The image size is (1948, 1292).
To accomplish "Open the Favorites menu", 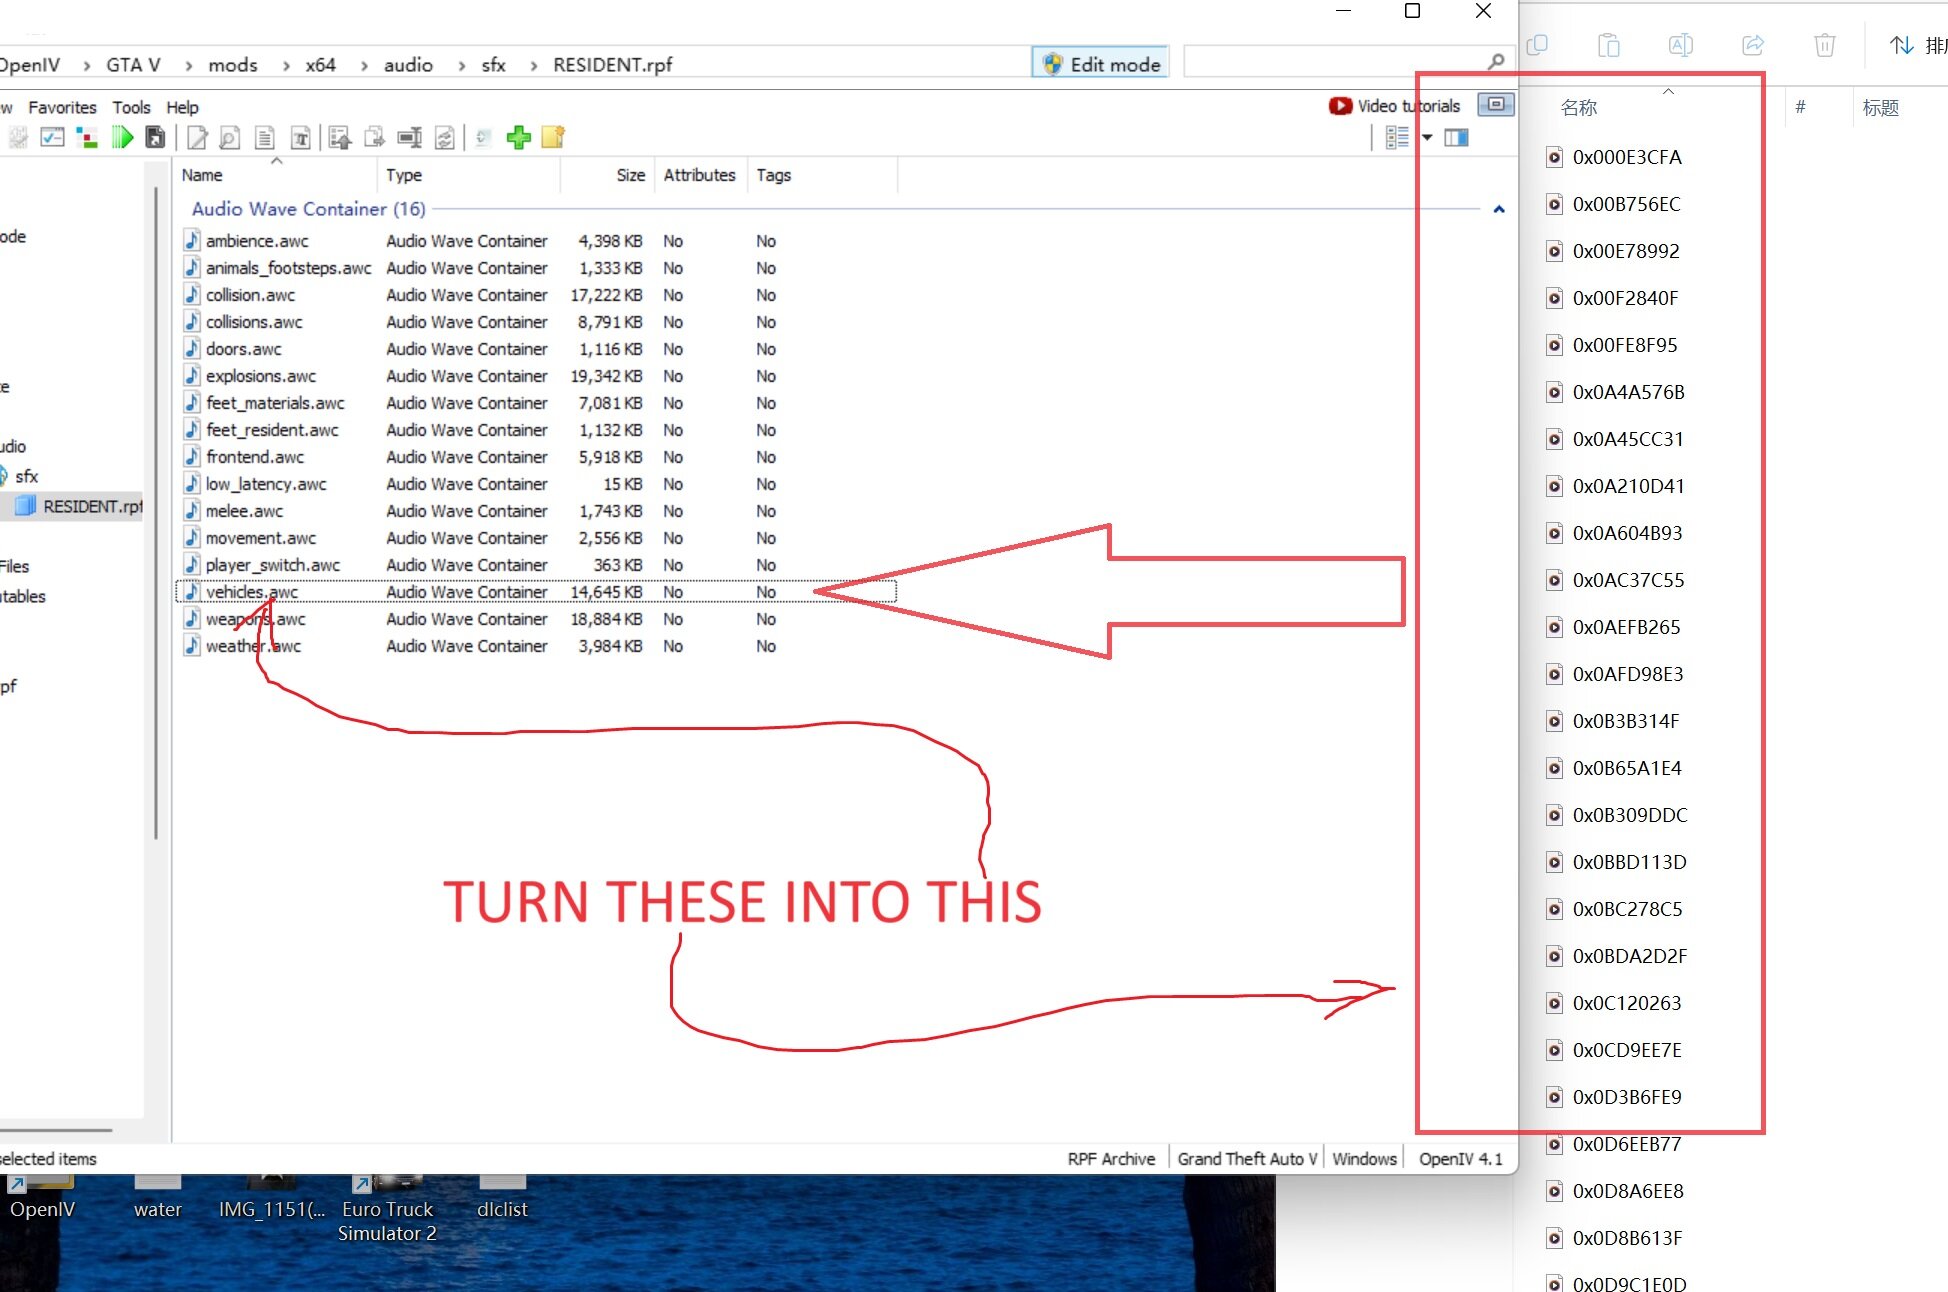I will tap(62, 107).
